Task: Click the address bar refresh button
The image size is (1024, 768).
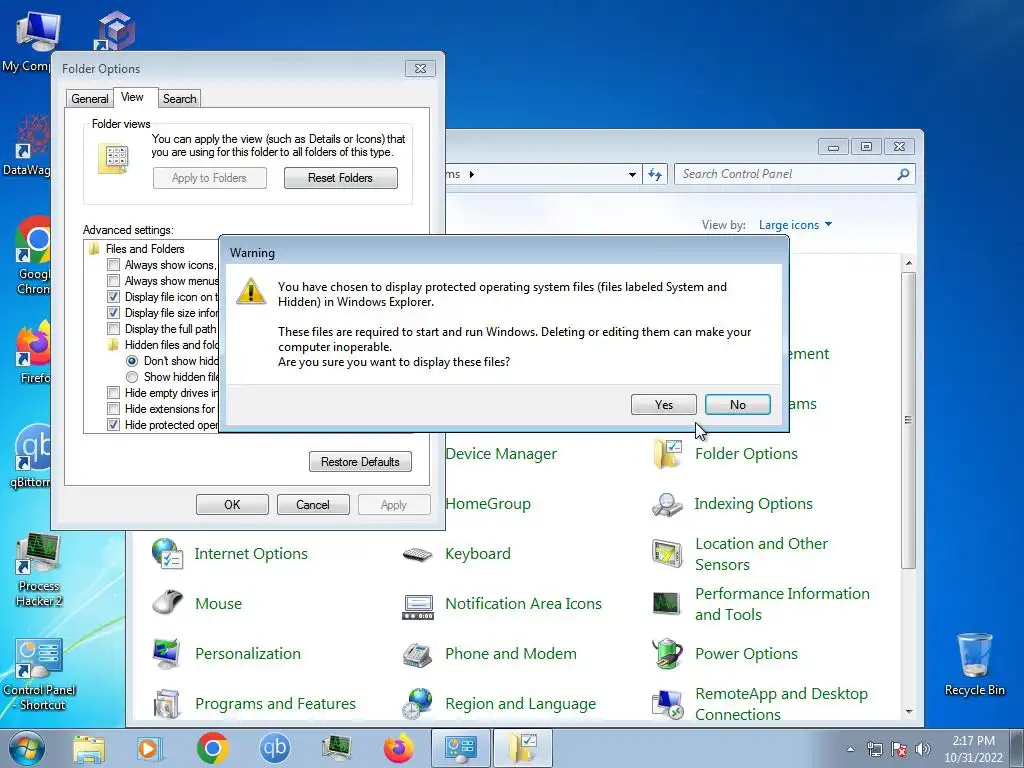Action: 655,174
